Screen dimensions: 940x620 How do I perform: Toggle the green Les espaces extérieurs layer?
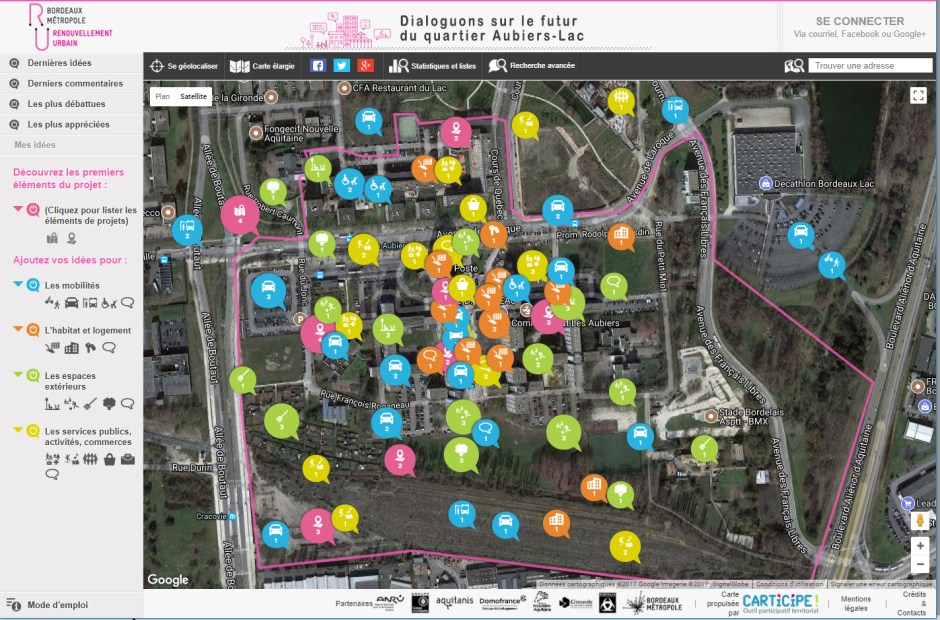point(33,376)
